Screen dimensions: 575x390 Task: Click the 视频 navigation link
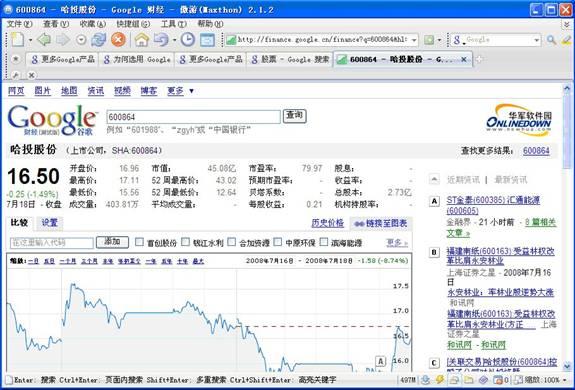[x=122, y=91]
